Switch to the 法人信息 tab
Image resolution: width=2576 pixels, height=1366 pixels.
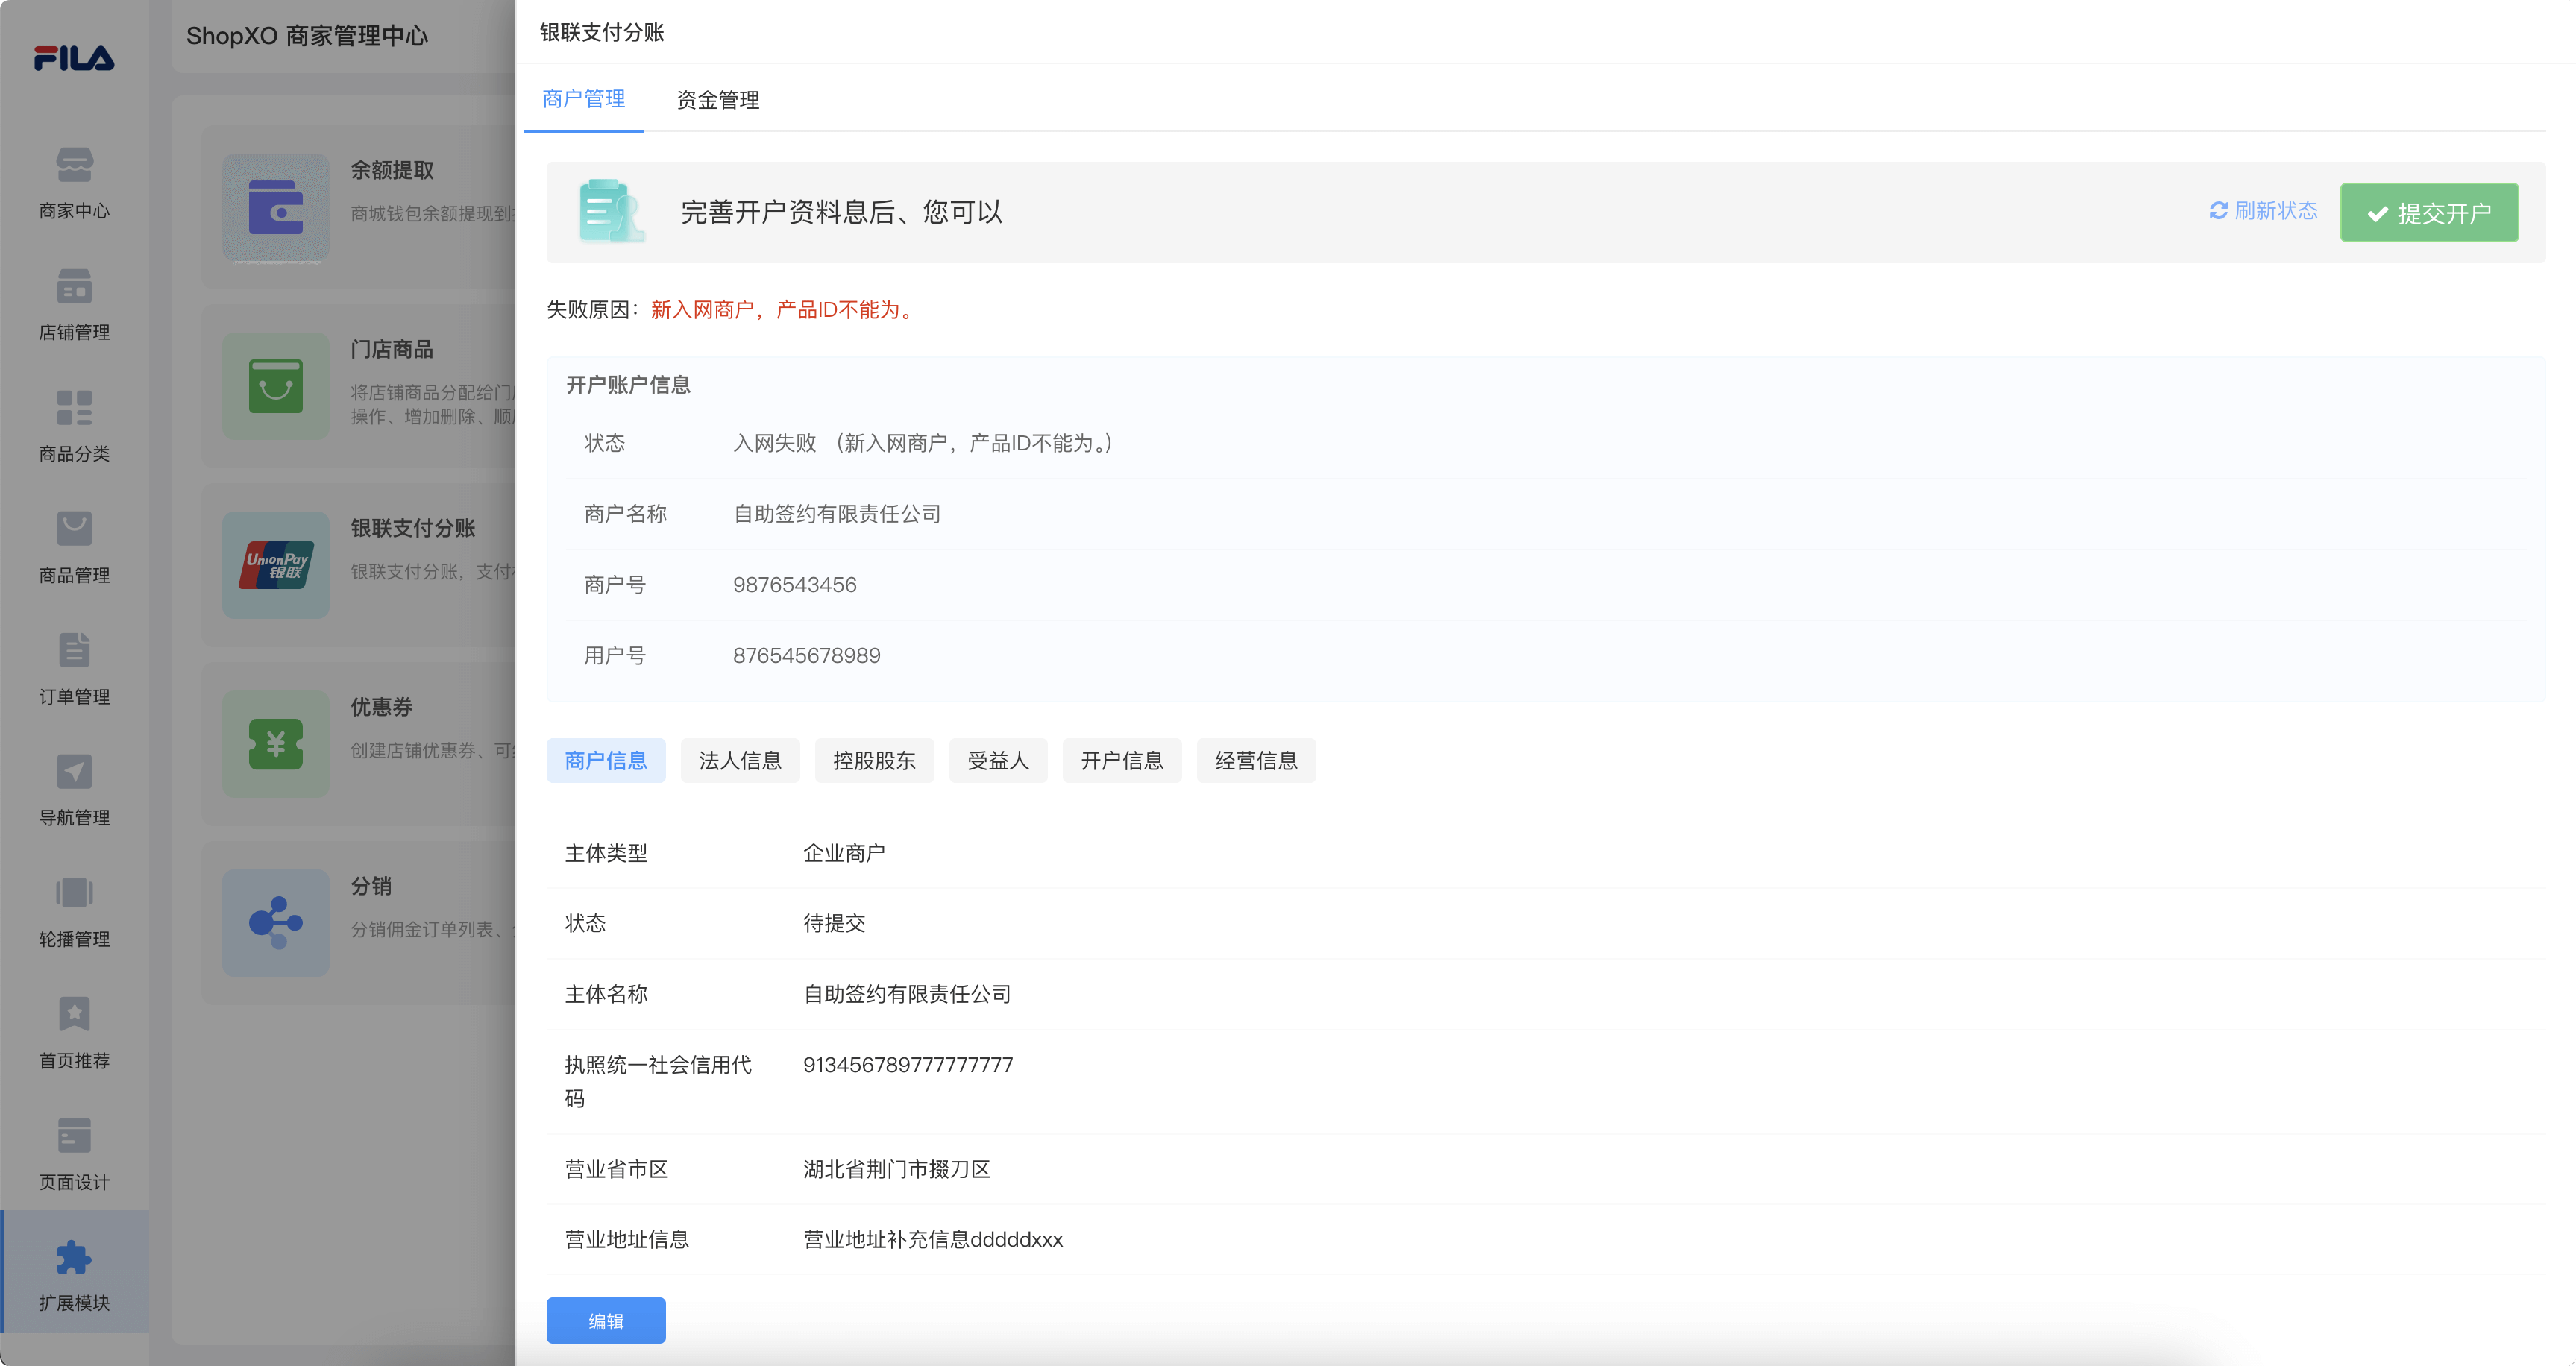[x=739, y=761]
